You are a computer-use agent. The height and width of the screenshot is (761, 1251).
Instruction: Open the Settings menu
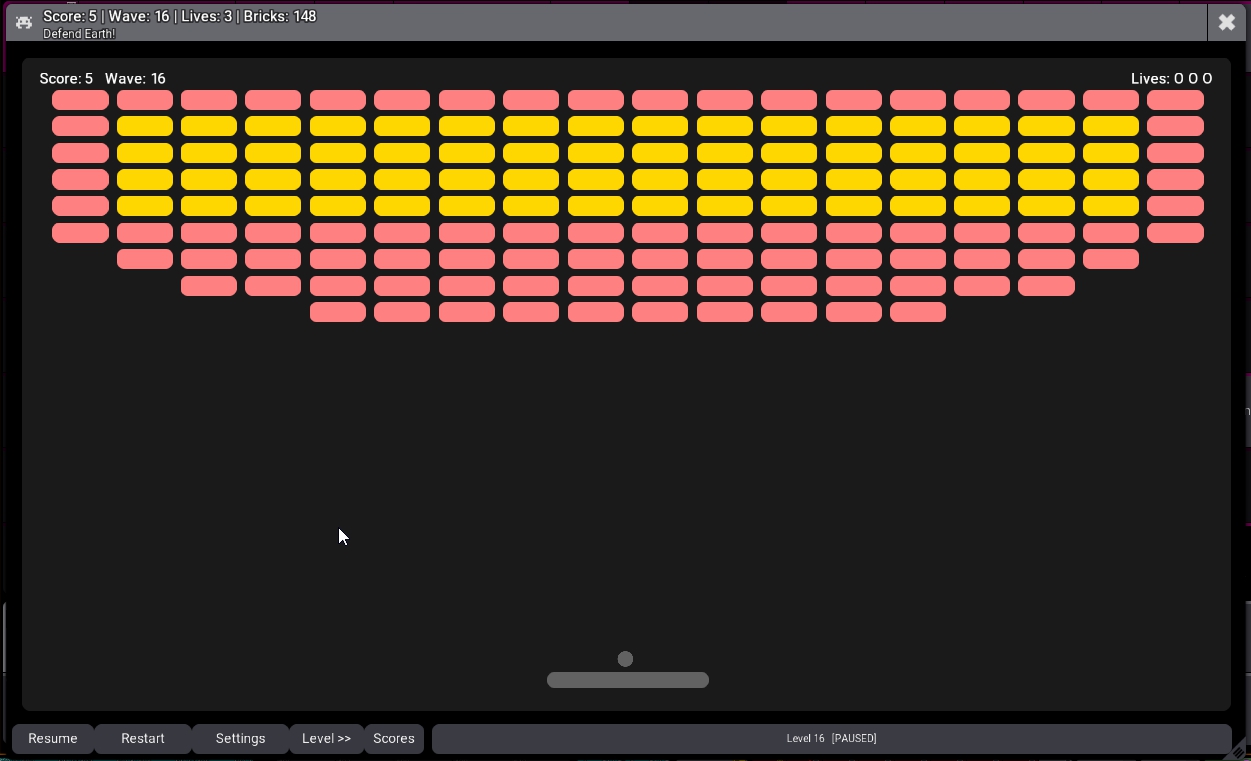coord(240,738)
